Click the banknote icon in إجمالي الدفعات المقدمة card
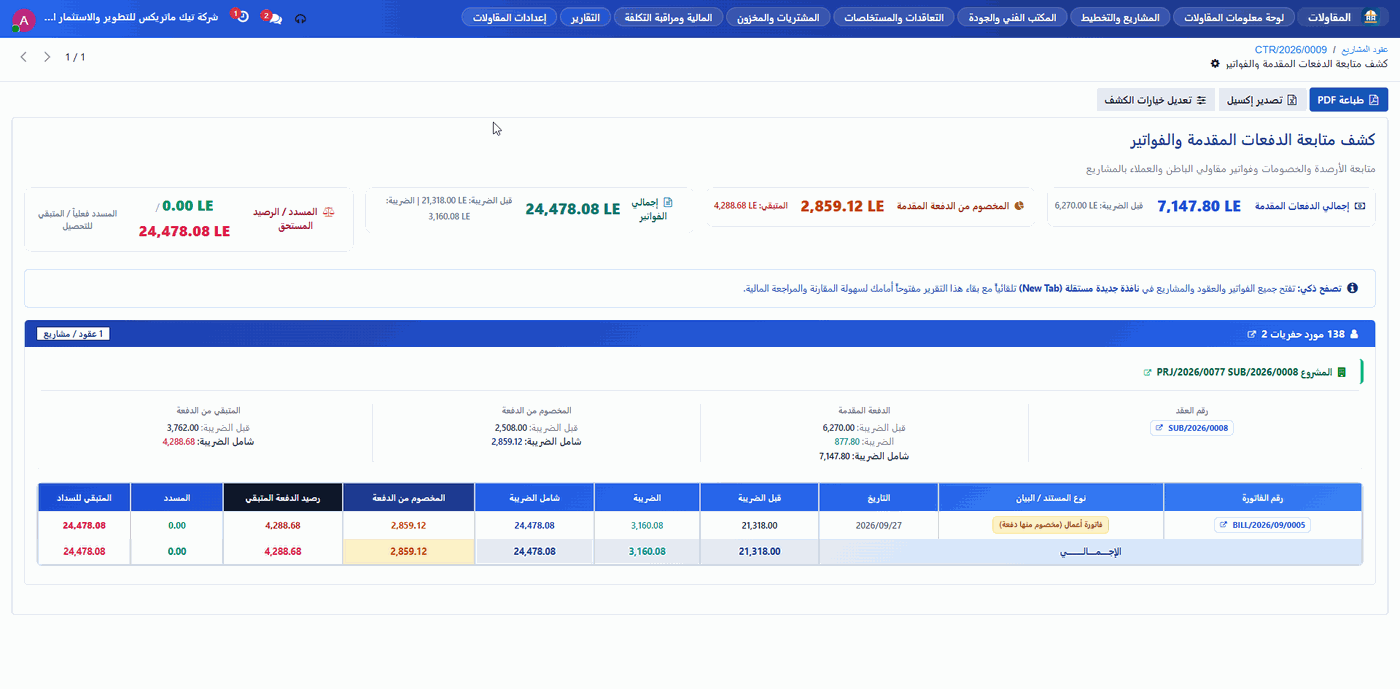 1359,206
